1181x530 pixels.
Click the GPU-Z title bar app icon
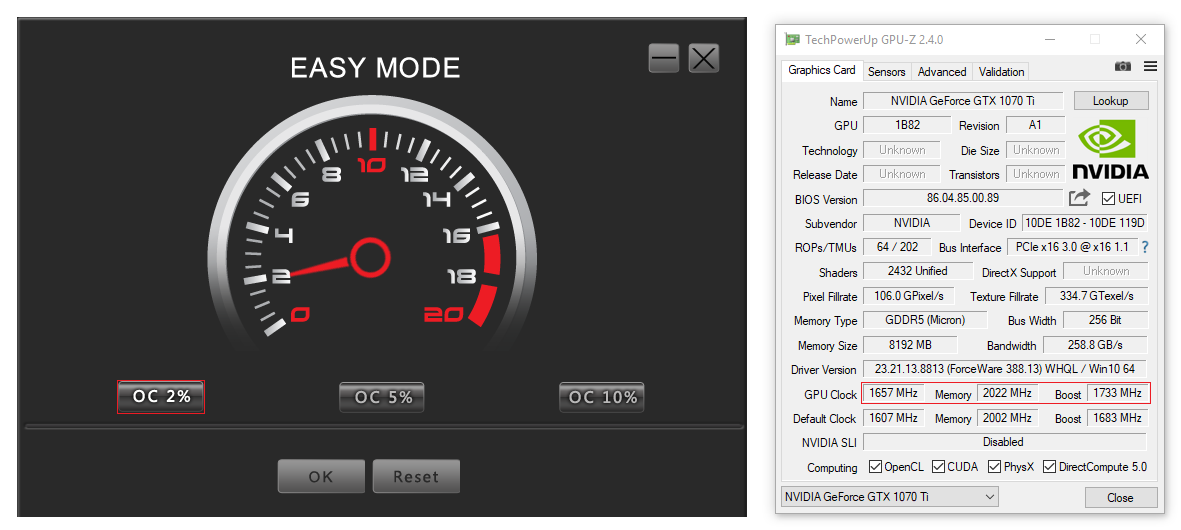pos(792,39)
